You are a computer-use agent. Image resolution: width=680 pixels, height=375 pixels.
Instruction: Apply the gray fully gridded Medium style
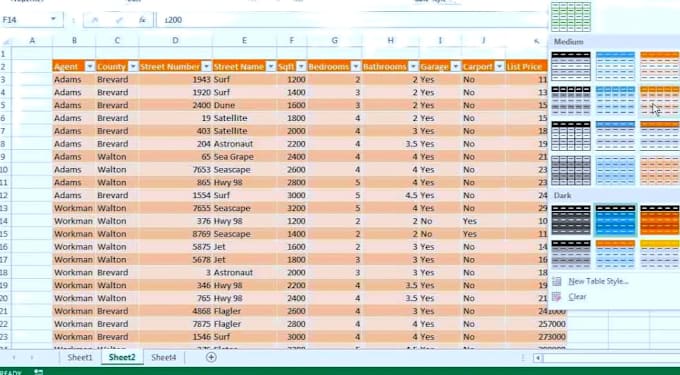(x=571, y=170)
